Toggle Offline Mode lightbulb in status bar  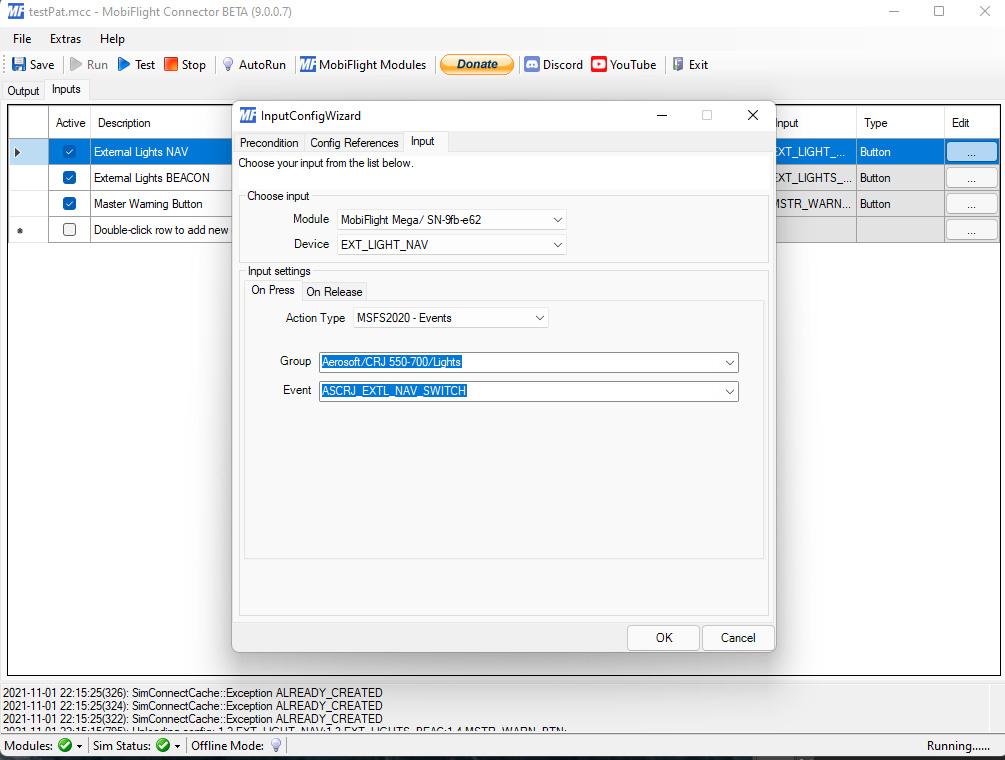tap(276, 746)
